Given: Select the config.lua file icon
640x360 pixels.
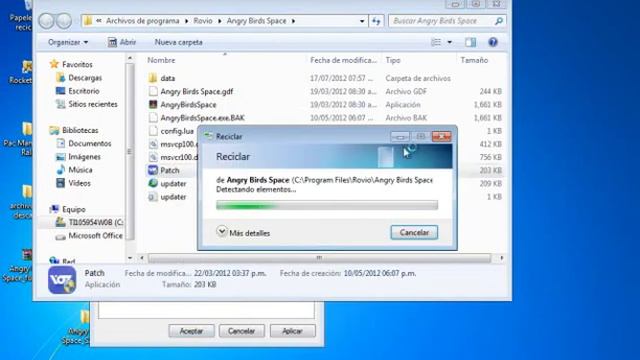Looking at the screenshot, I should coord(153,131).
